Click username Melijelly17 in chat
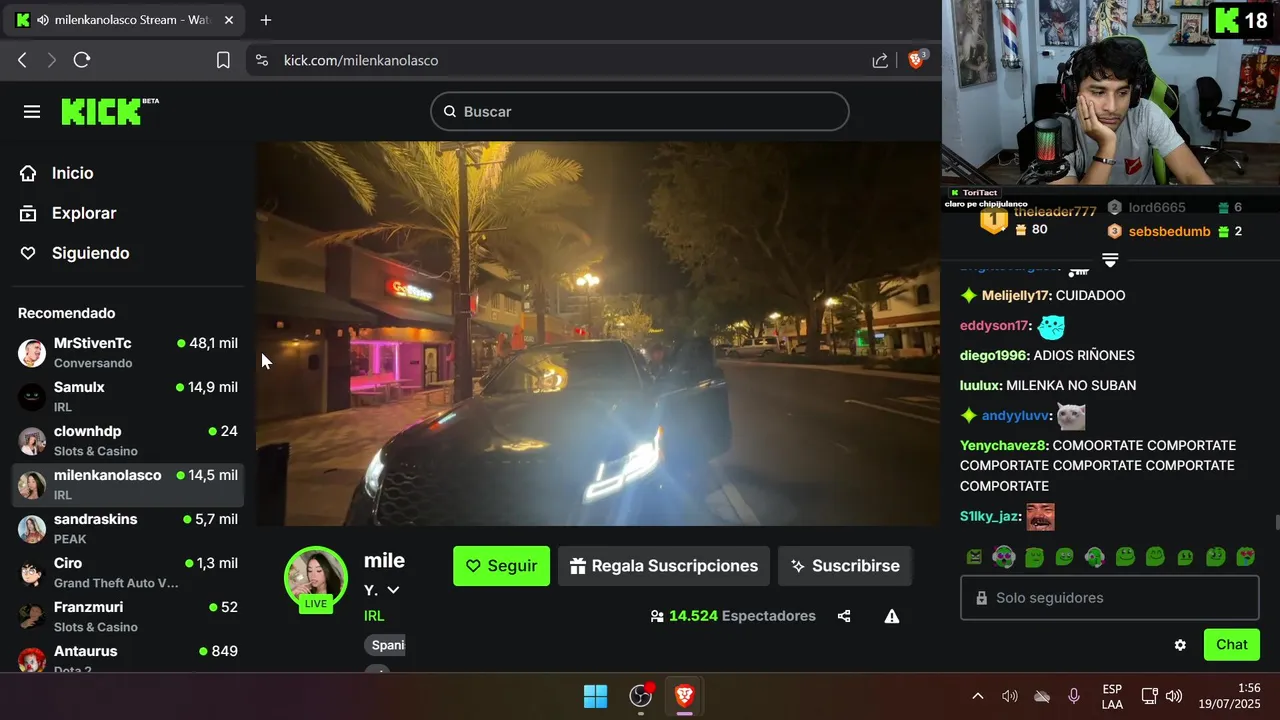 (1016, 296)
